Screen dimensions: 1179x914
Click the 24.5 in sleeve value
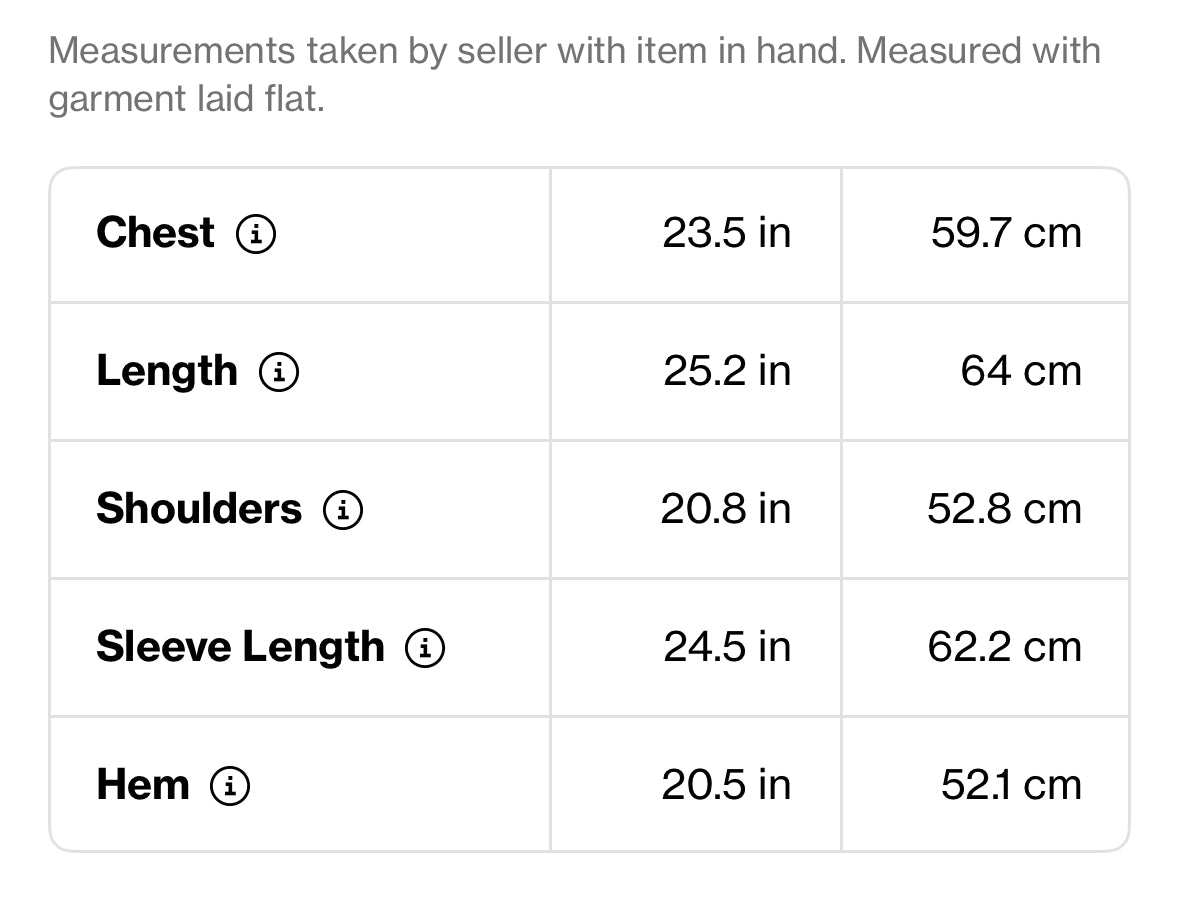coord(726,647)
